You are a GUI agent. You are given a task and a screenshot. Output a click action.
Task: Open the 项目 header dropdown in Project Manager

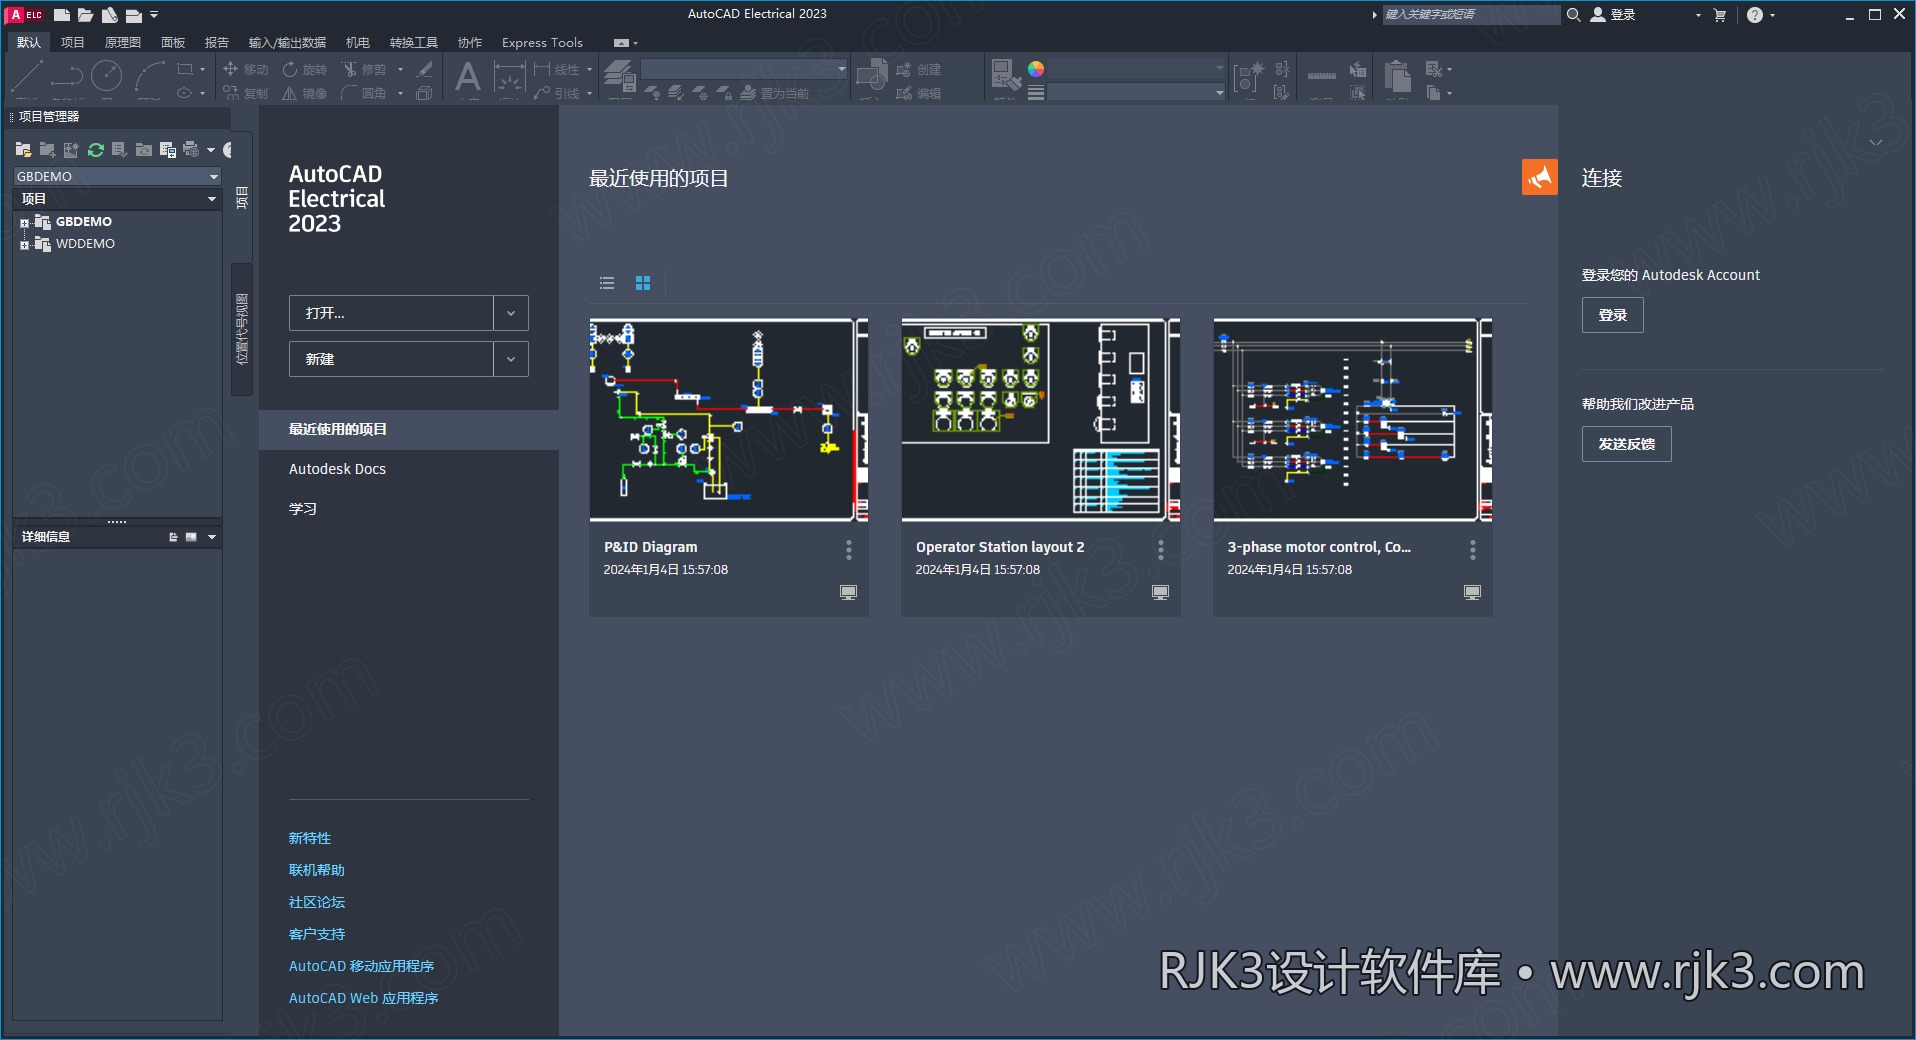coord(212,199)
